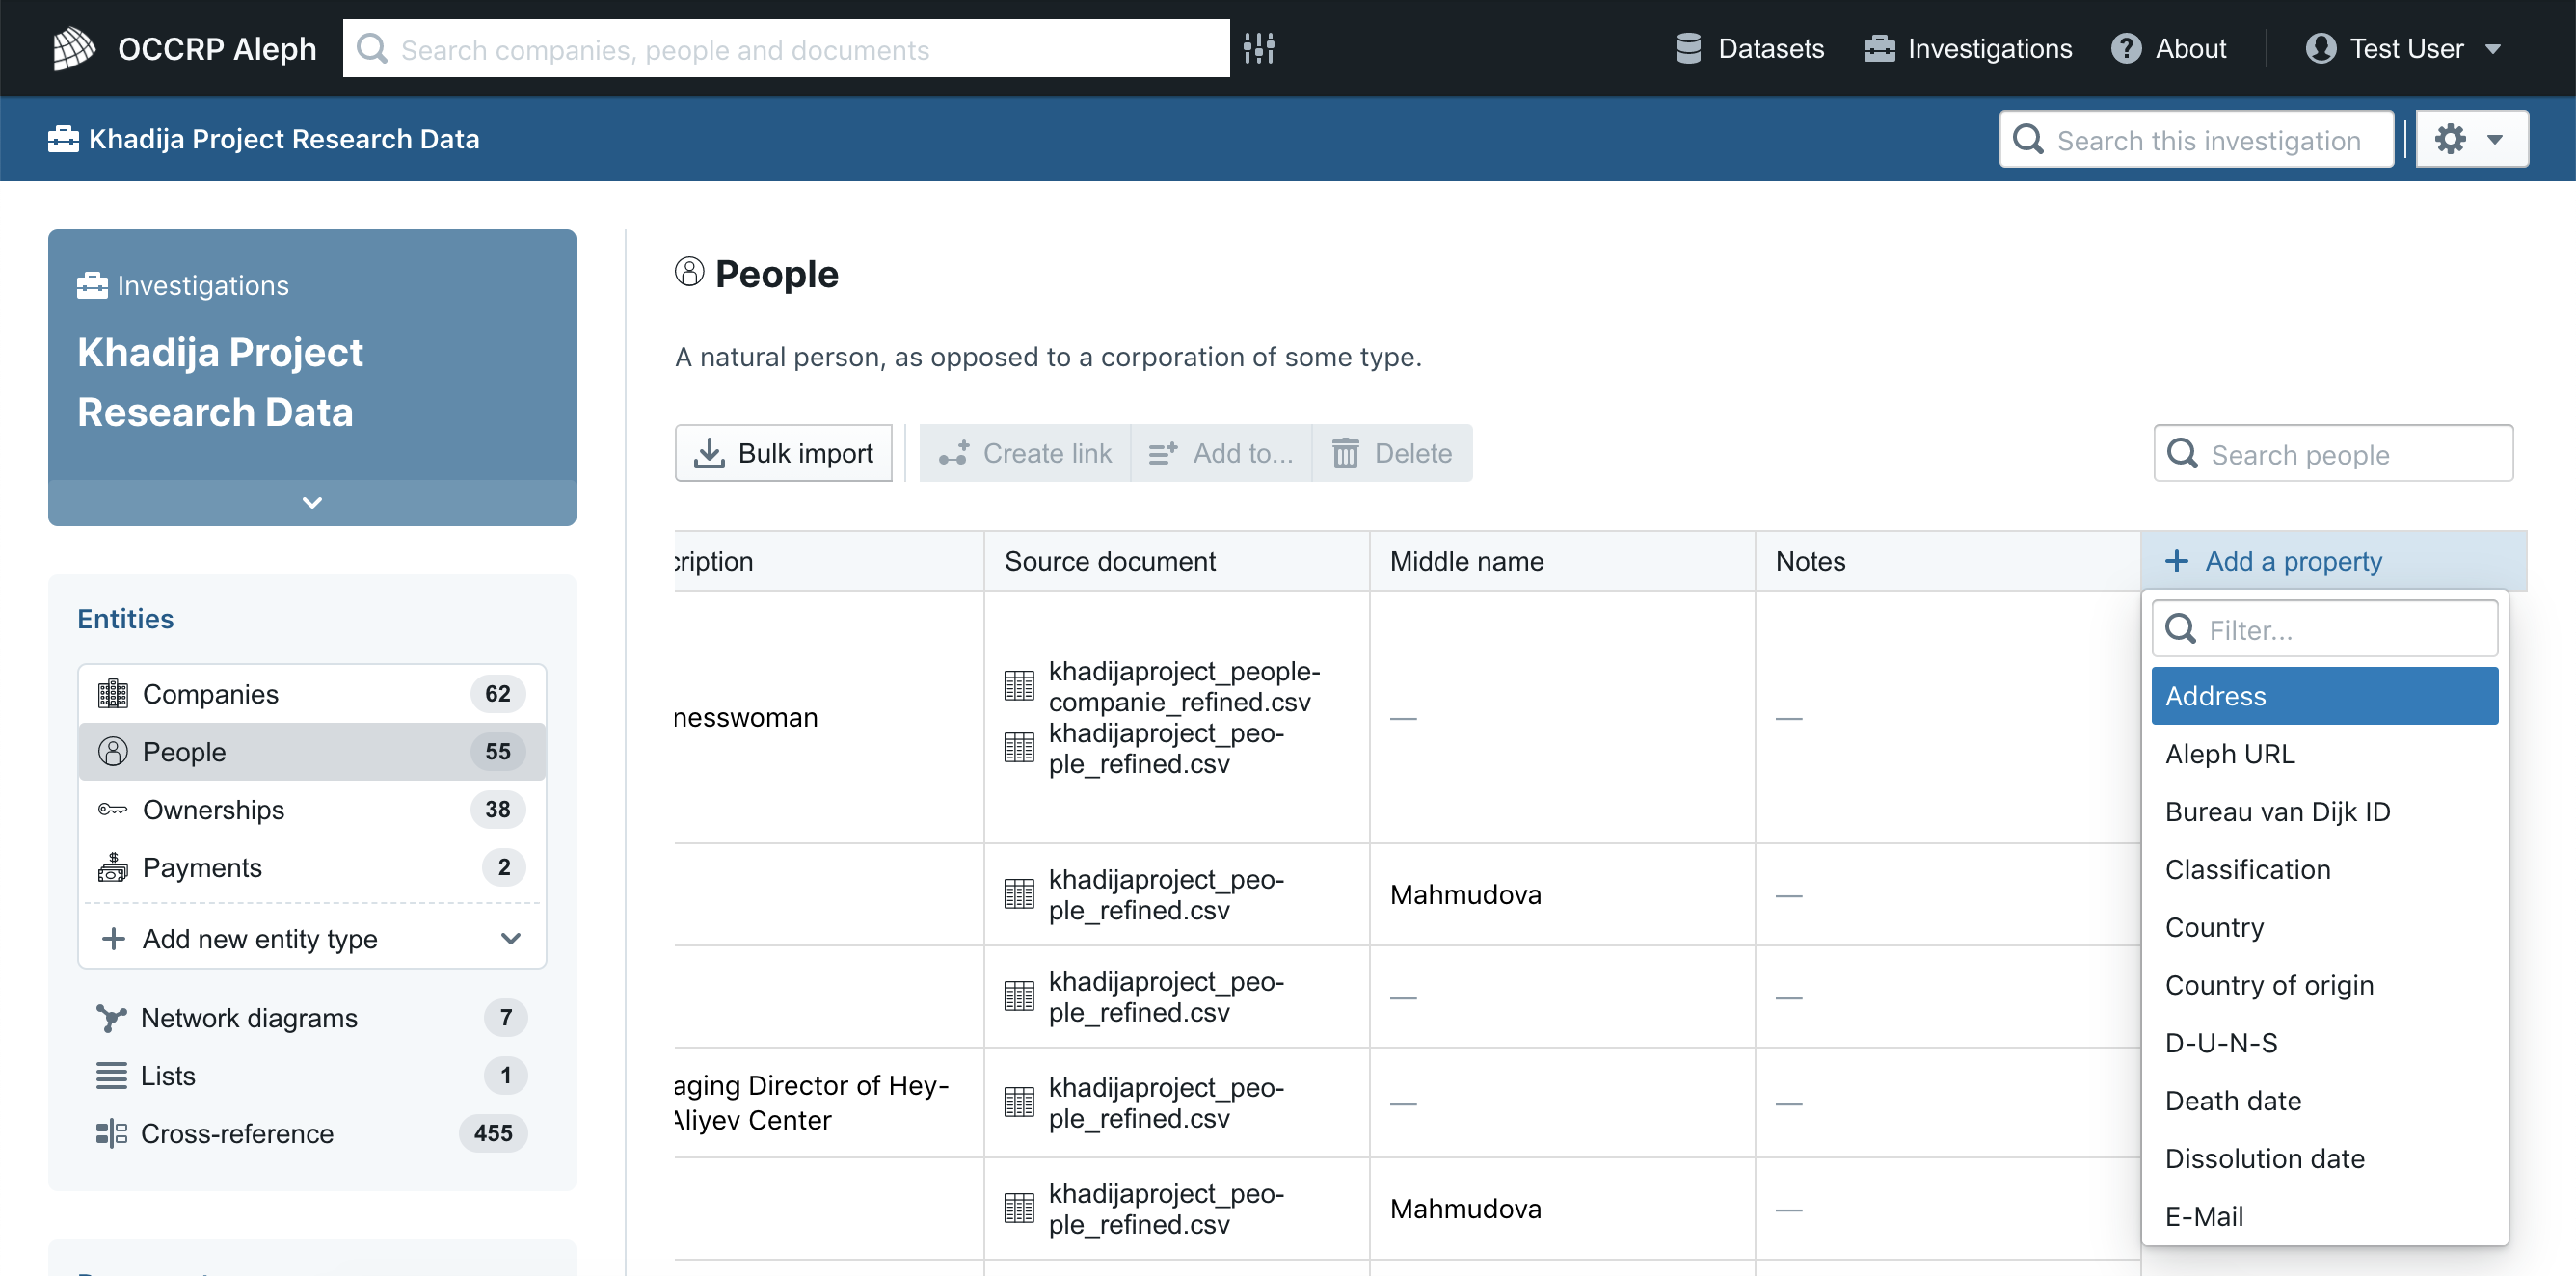Open Network diagrams section

point(312,1018)
